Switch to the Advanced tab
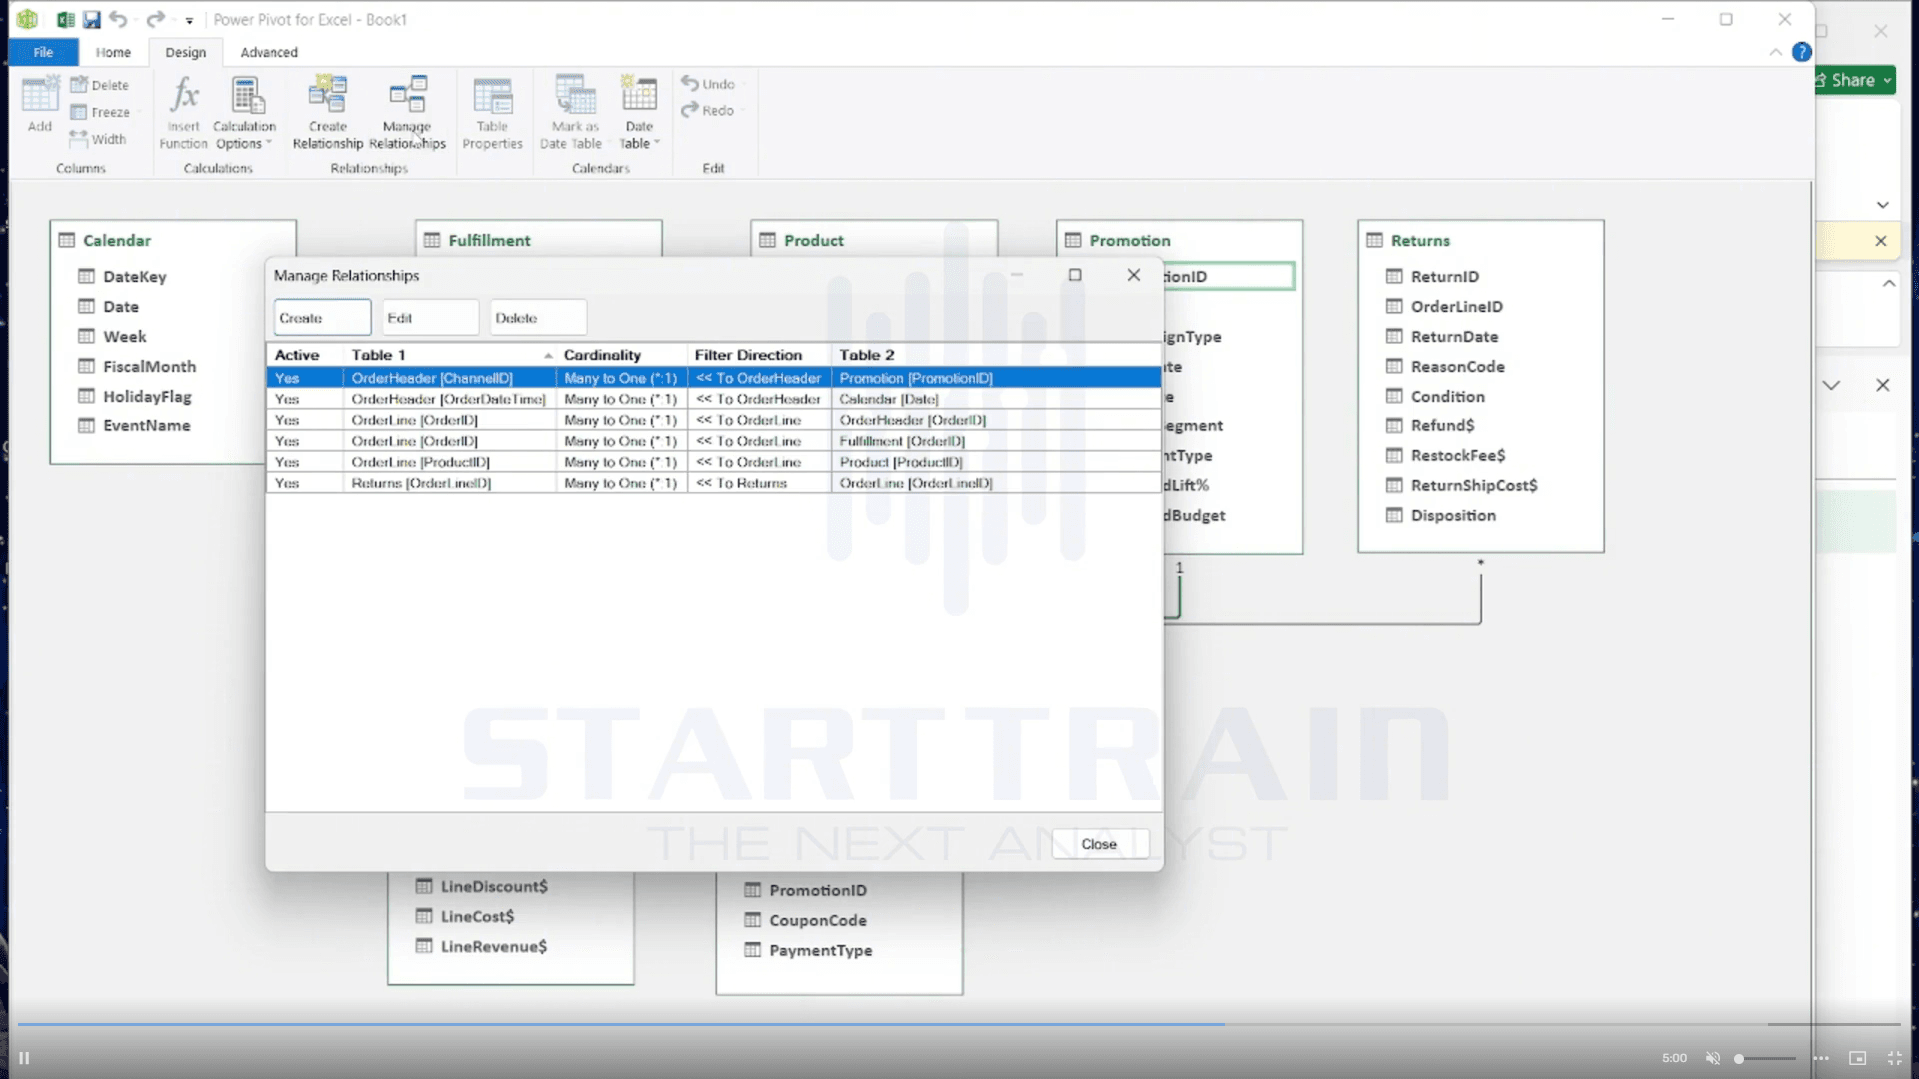 pos(269,52)
